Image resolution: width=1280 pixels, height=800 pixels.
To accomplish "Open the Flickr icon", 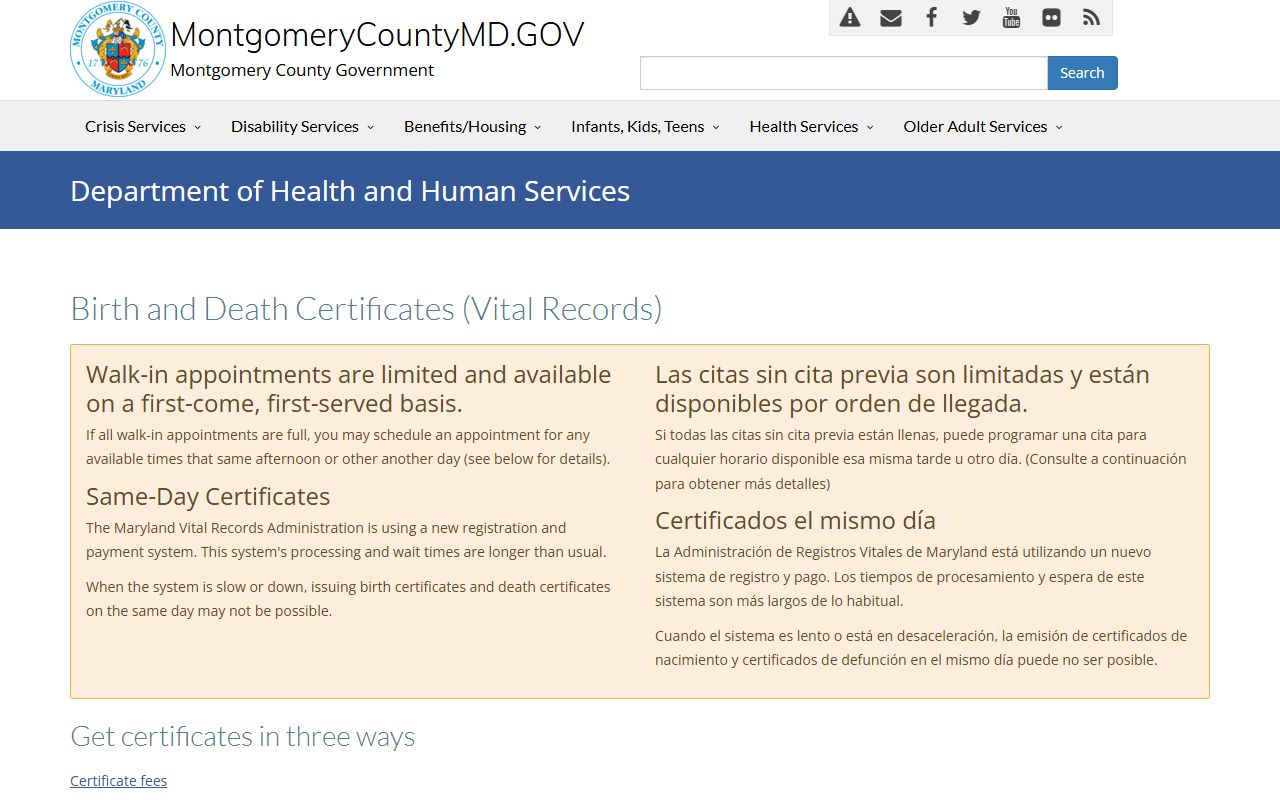I will coord(1051,17).
